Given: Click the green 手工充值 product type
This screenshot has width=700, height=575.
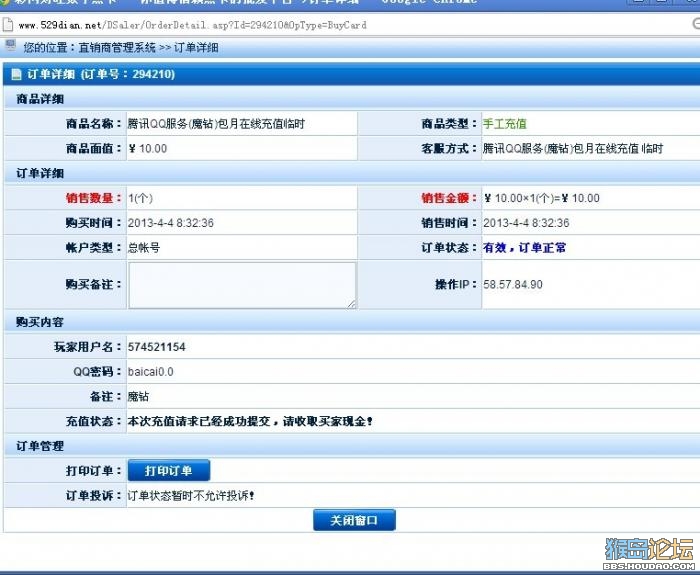Looking at the screenshot, I should click(x=505, y=124).
